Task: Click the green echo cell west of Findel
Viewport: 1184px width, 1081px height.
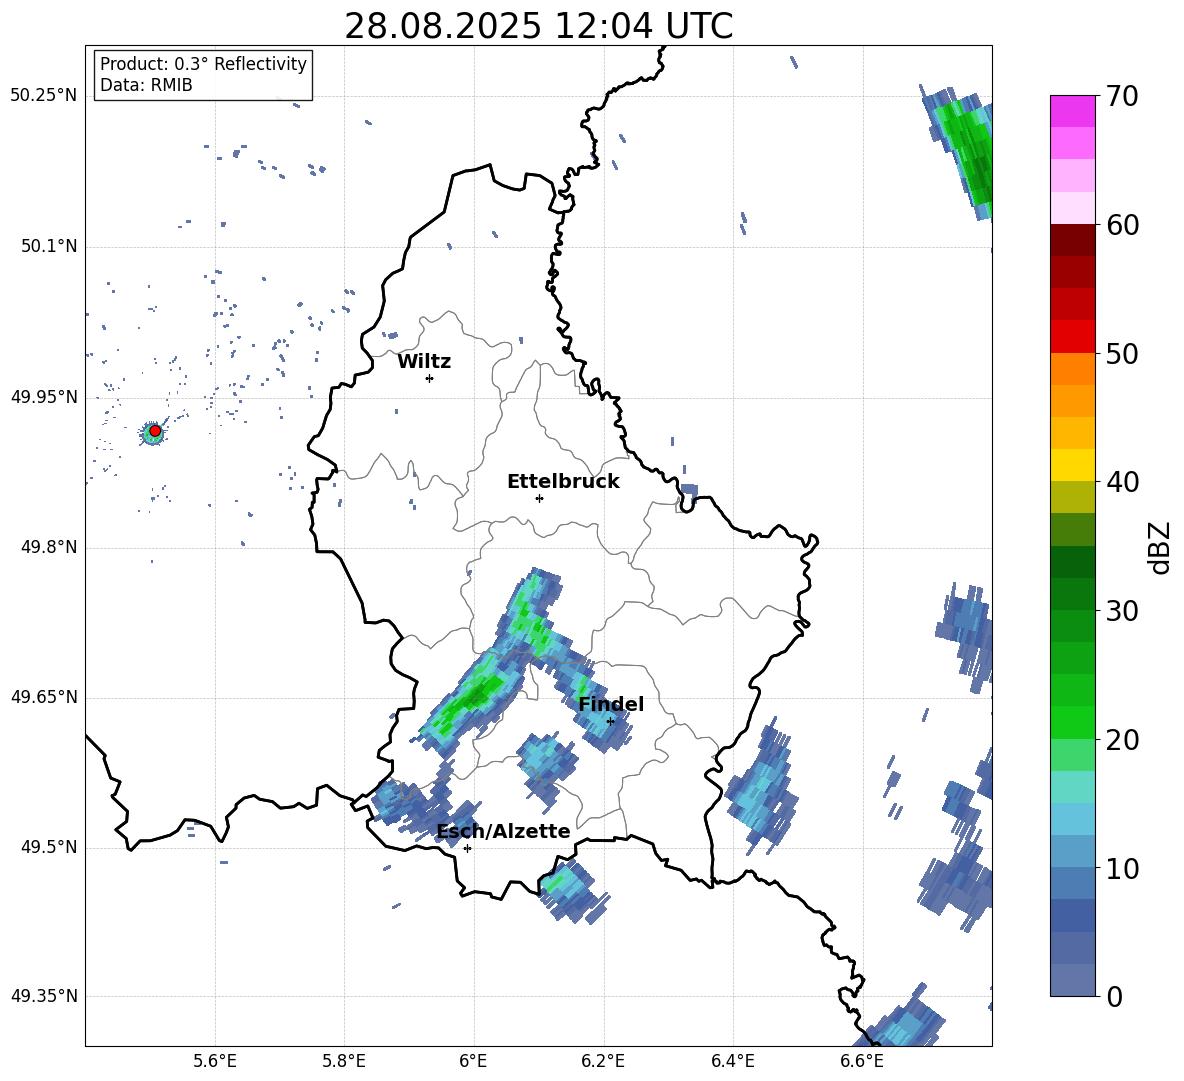Action: (x=475, y=698)
